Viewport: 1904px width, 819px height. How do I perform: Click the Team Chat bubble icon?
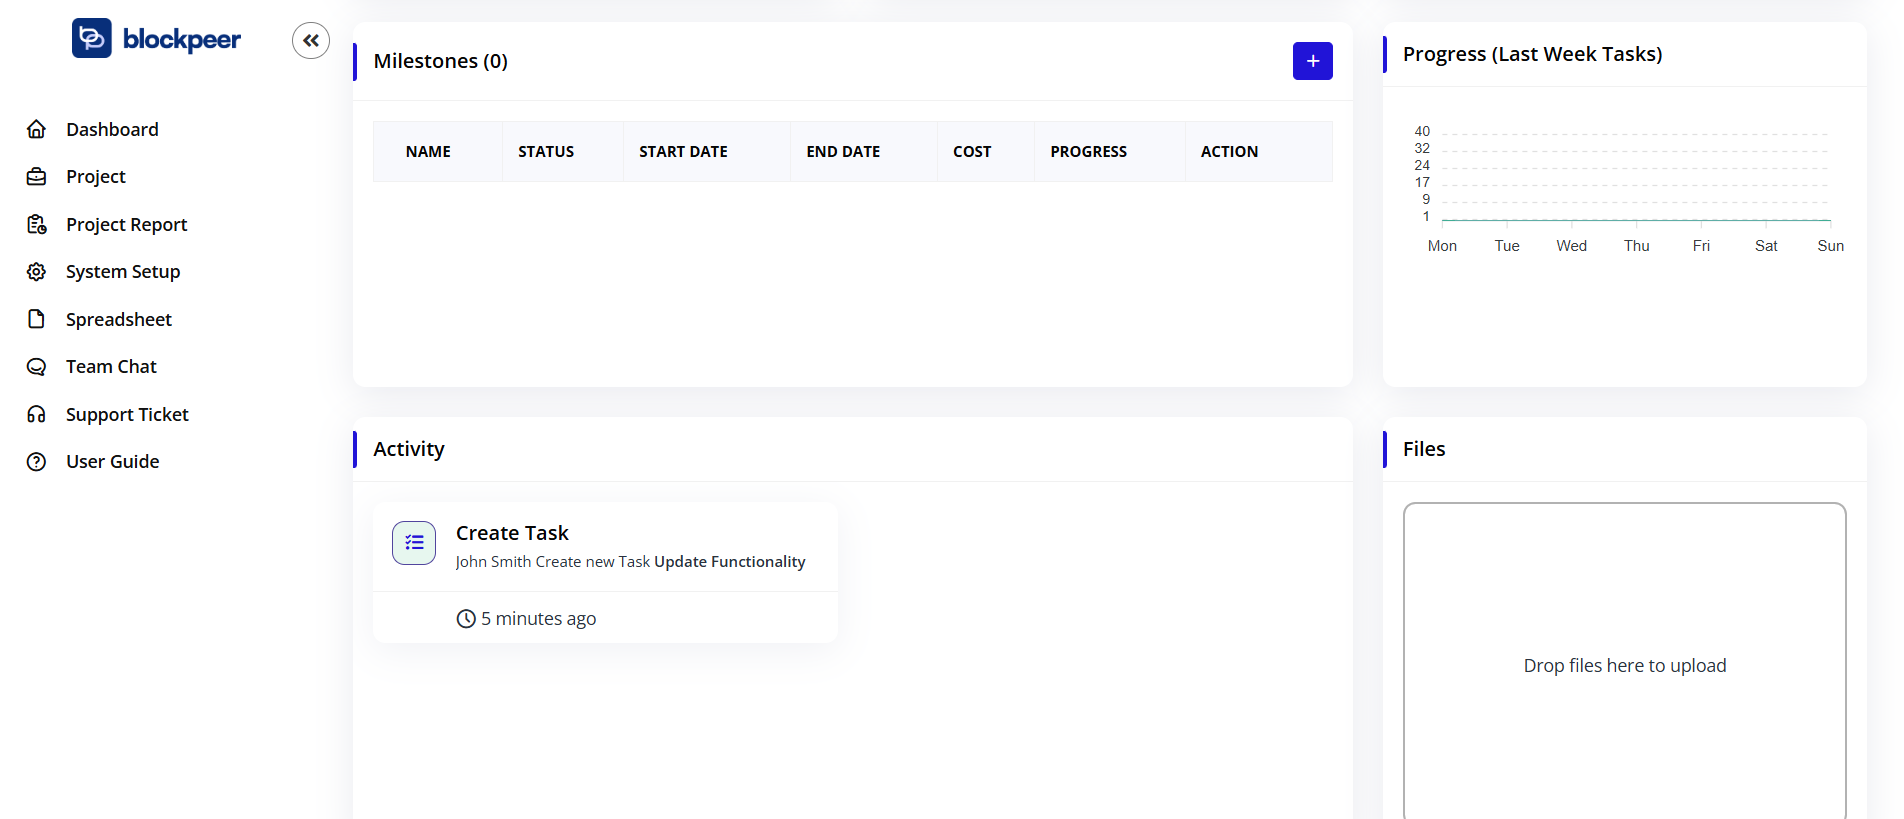[37, 367]
